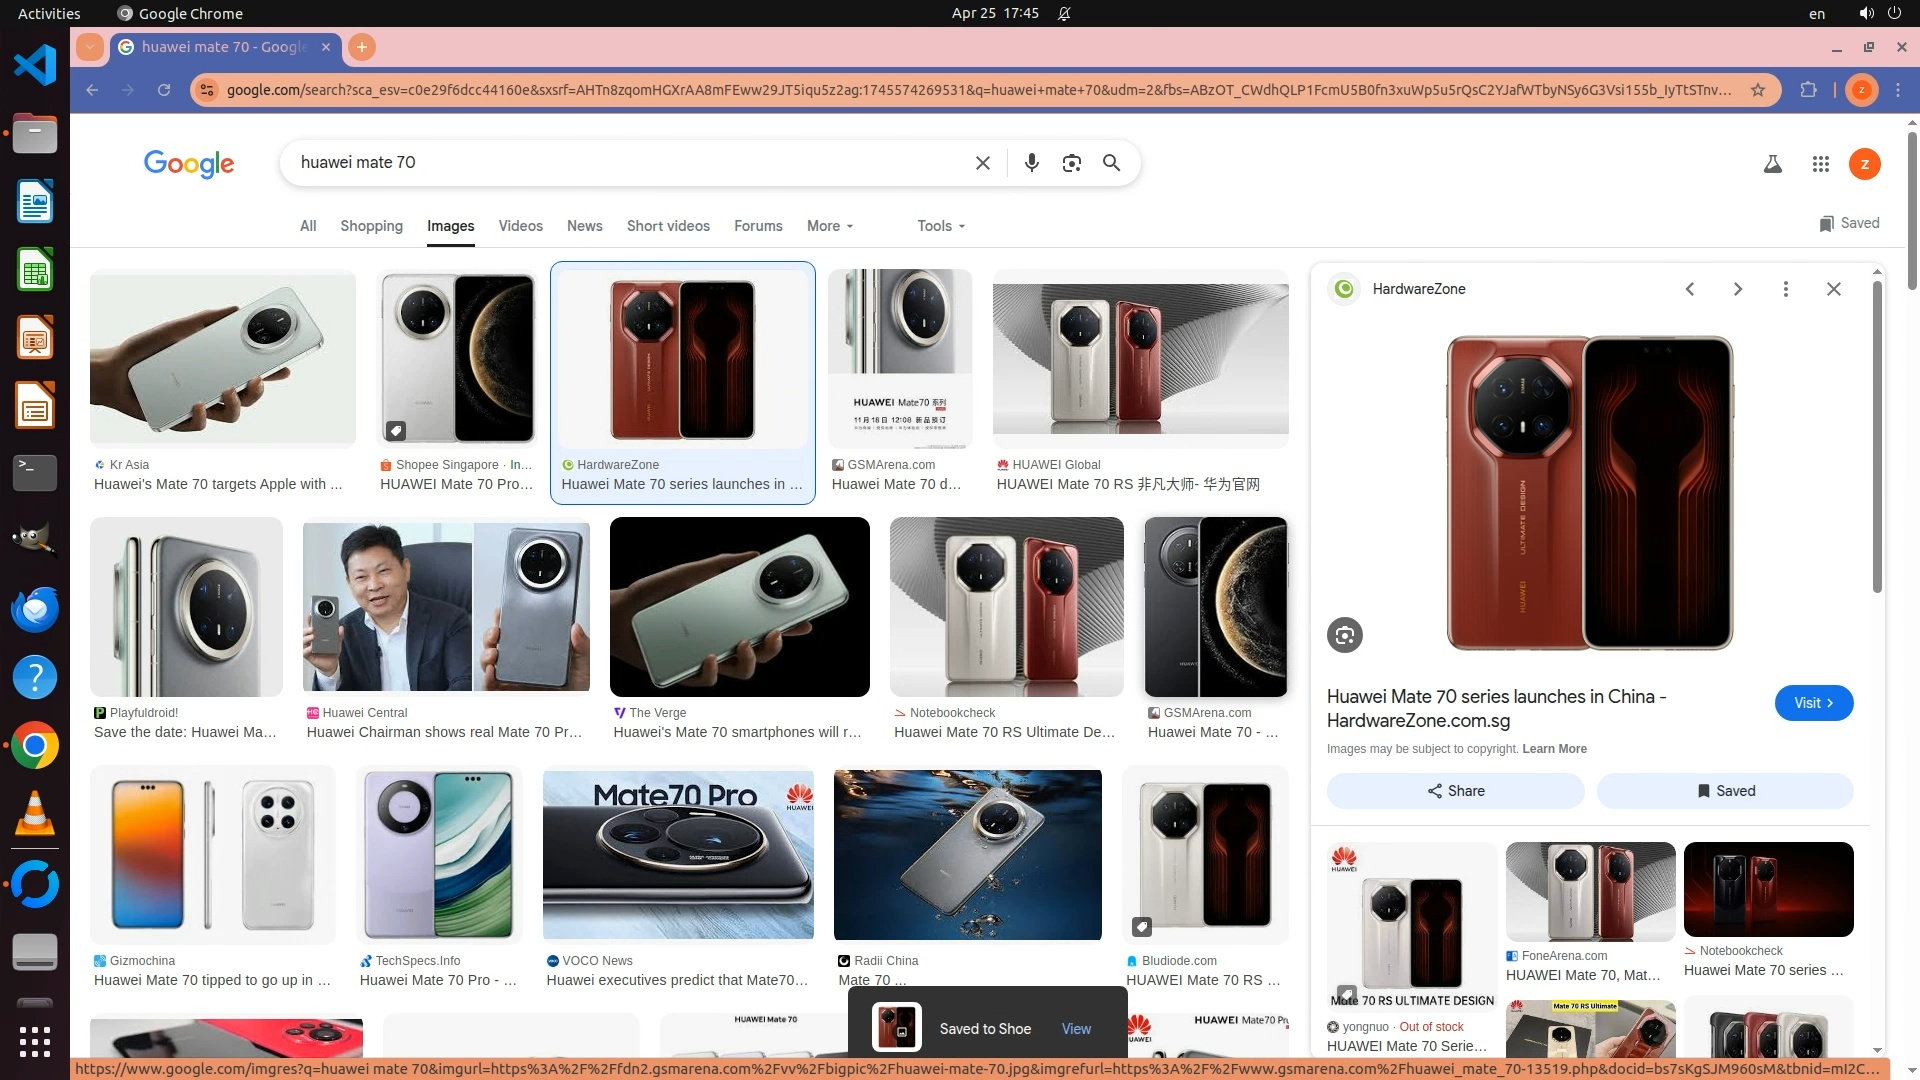Open Google apps grid icon

click(x=1820, y=164)
